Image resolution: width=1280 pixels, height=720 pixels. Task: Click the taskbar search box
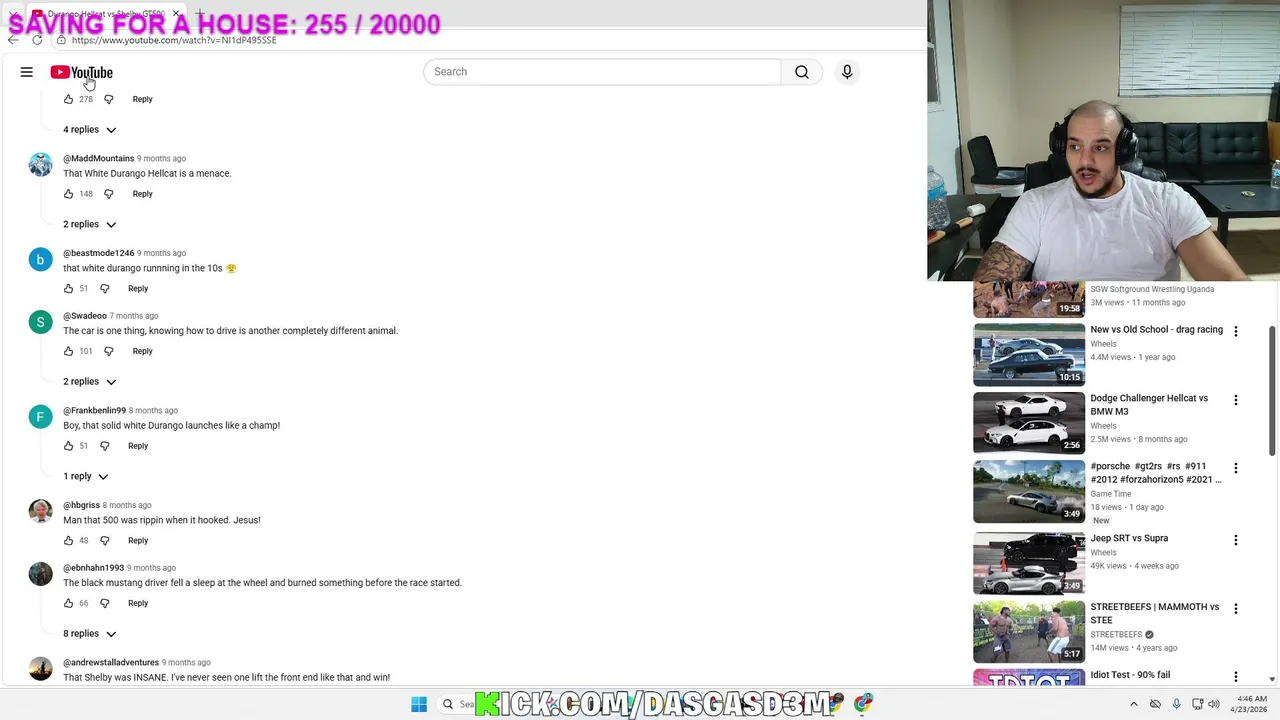coord(458,704)
